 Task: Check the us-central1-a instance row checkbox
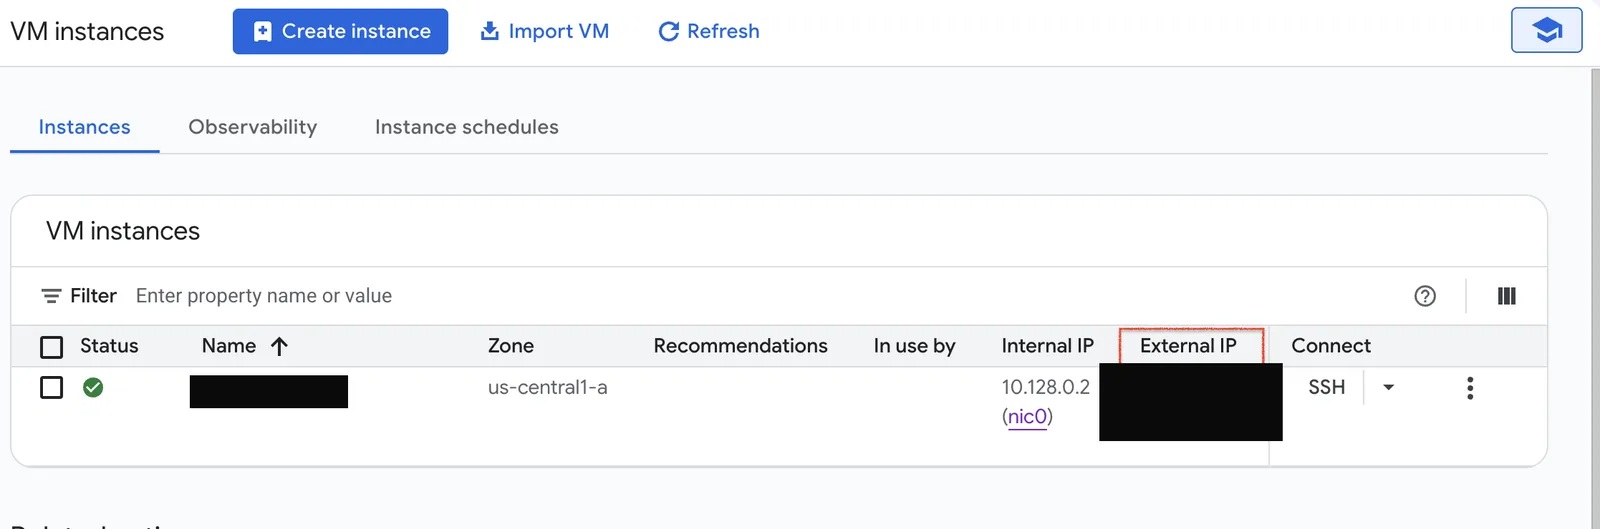pyautogui.click(x=51, y=387)
